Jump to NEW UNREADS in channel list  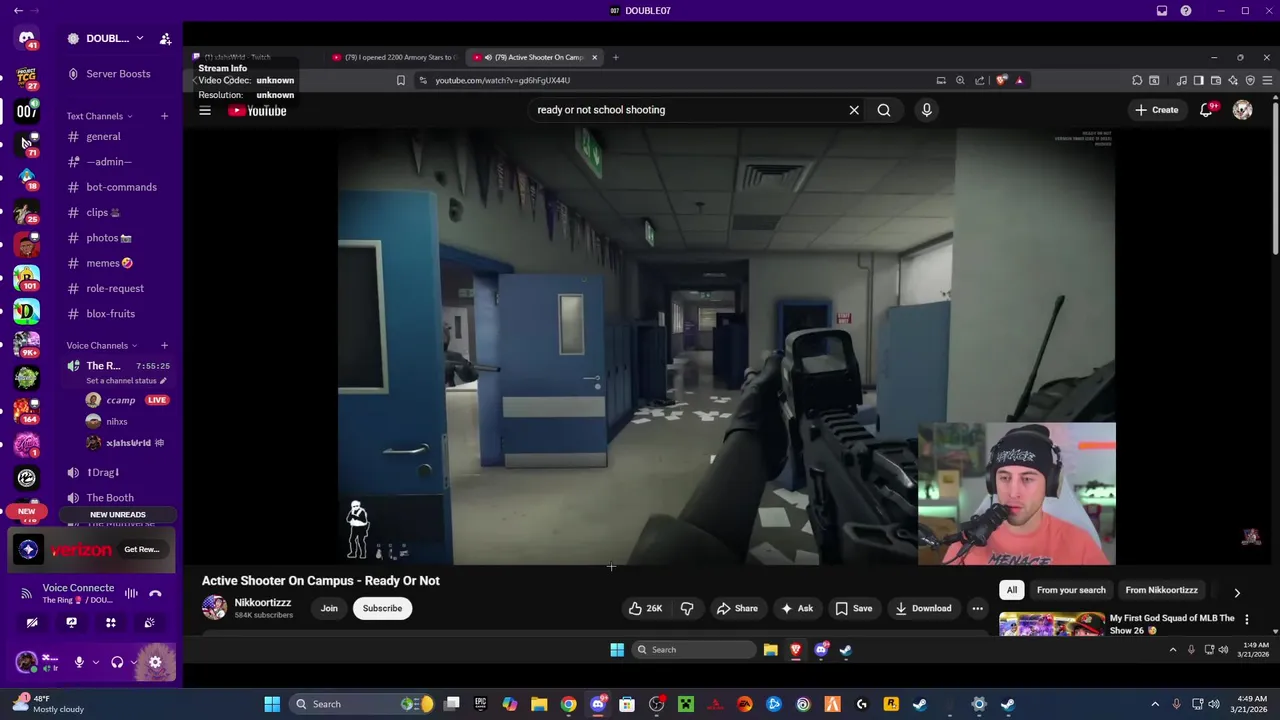tap(118, 515)
